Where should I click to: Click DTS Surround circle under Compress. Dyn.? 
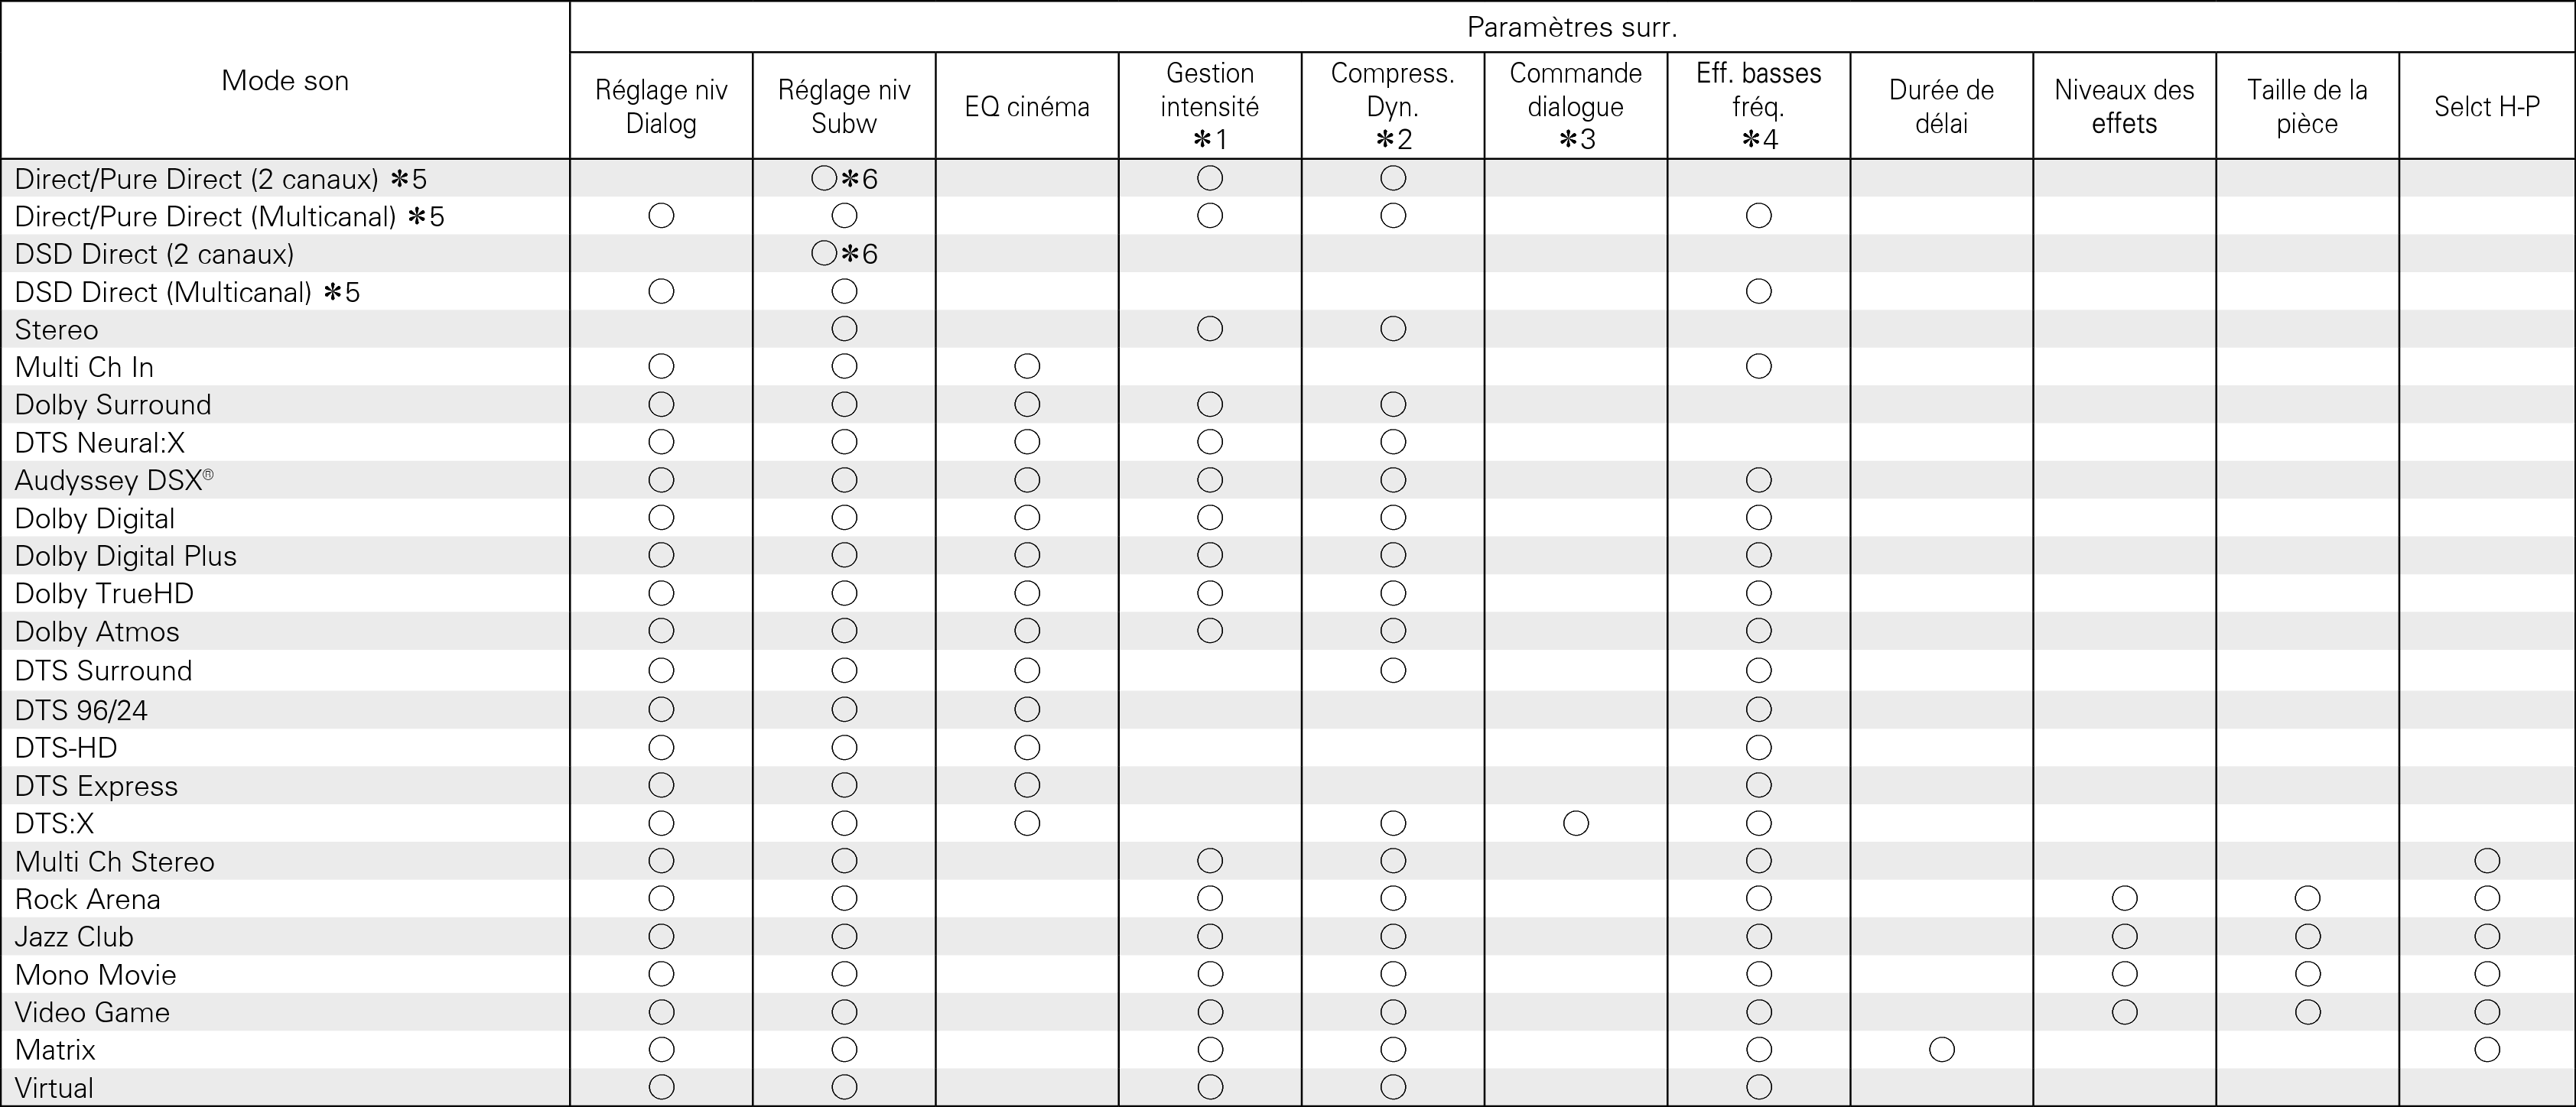tap(1393, 670)
